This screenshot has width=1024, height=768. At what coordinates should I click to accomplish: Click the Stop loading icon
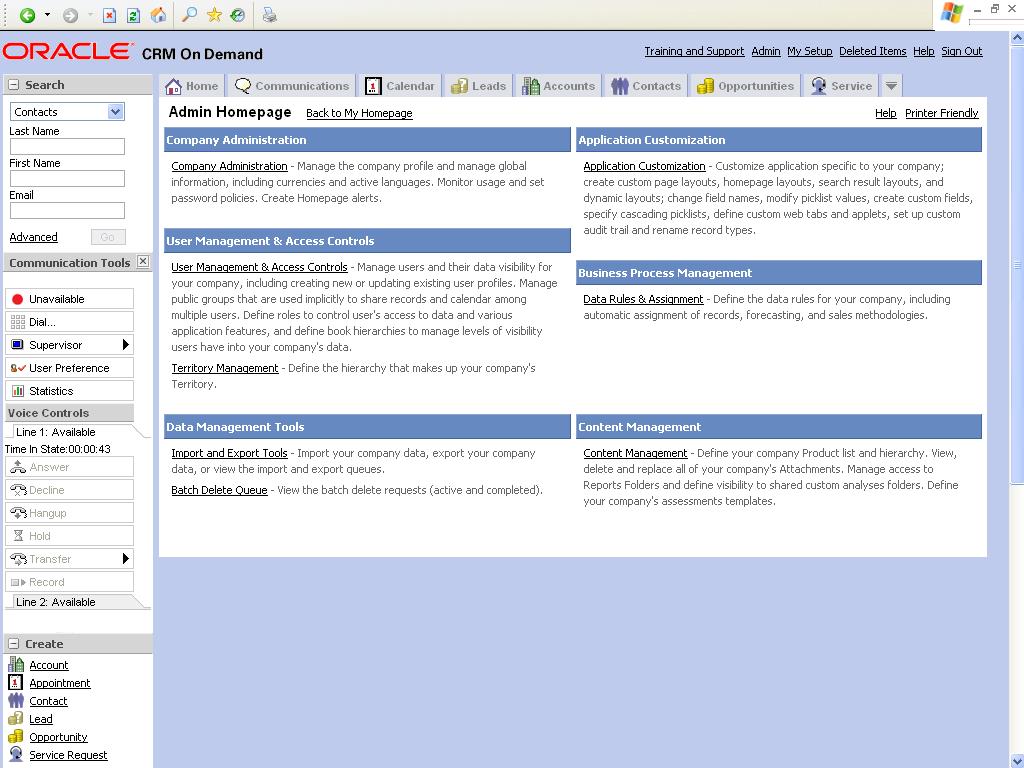[110, 15]
